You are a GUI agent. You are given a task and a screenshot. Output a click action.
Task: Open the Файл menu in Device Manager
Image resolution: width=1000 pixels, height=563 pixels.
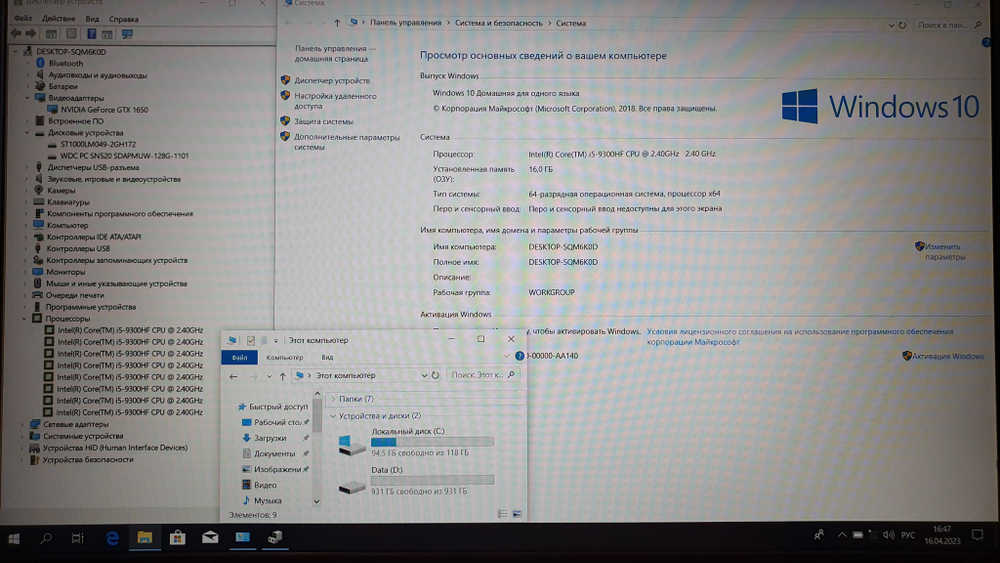(x=22, y=19)
